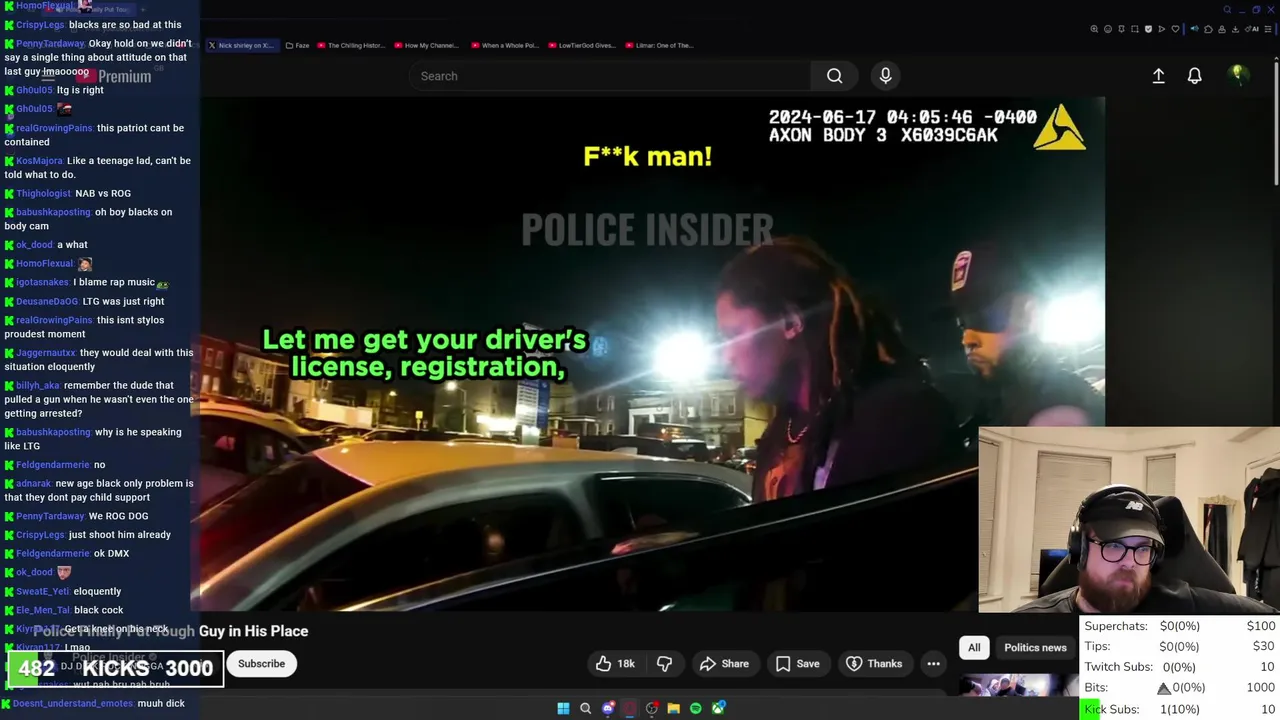
Task: Open Windows Start from the taskbar
Action: [563, 708]
